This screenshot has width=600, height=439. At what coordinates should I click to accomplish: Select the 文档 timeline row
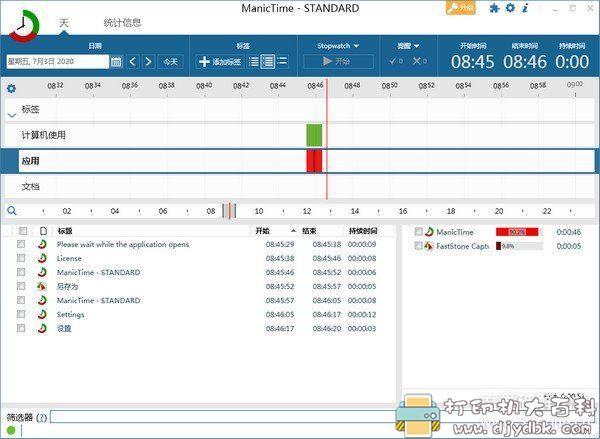299,187
